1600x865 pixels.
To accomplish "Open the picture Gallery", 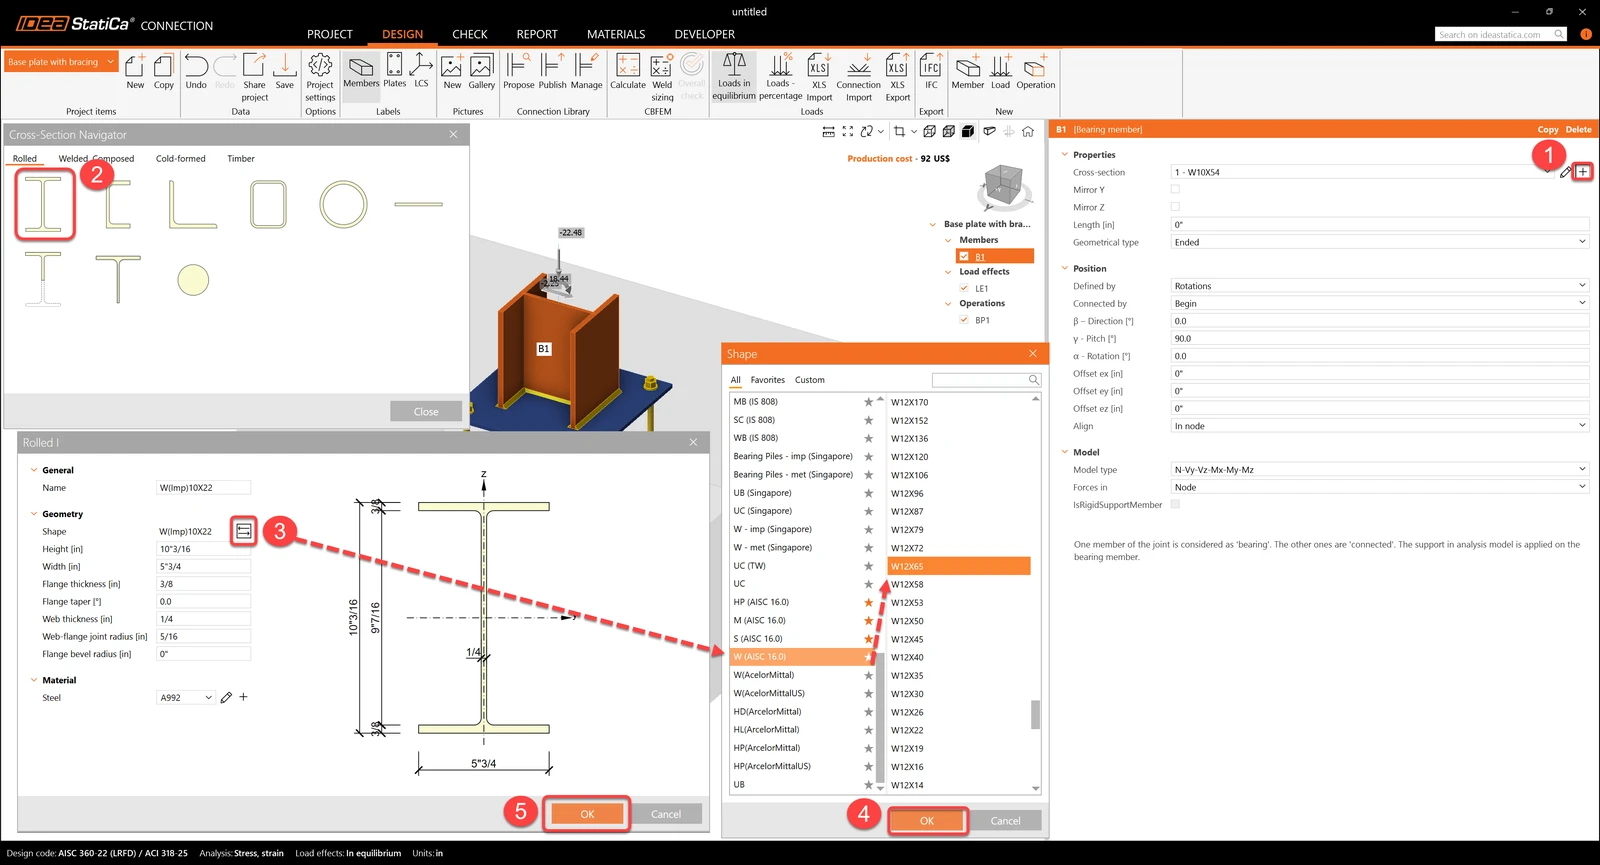I will 482,72.
